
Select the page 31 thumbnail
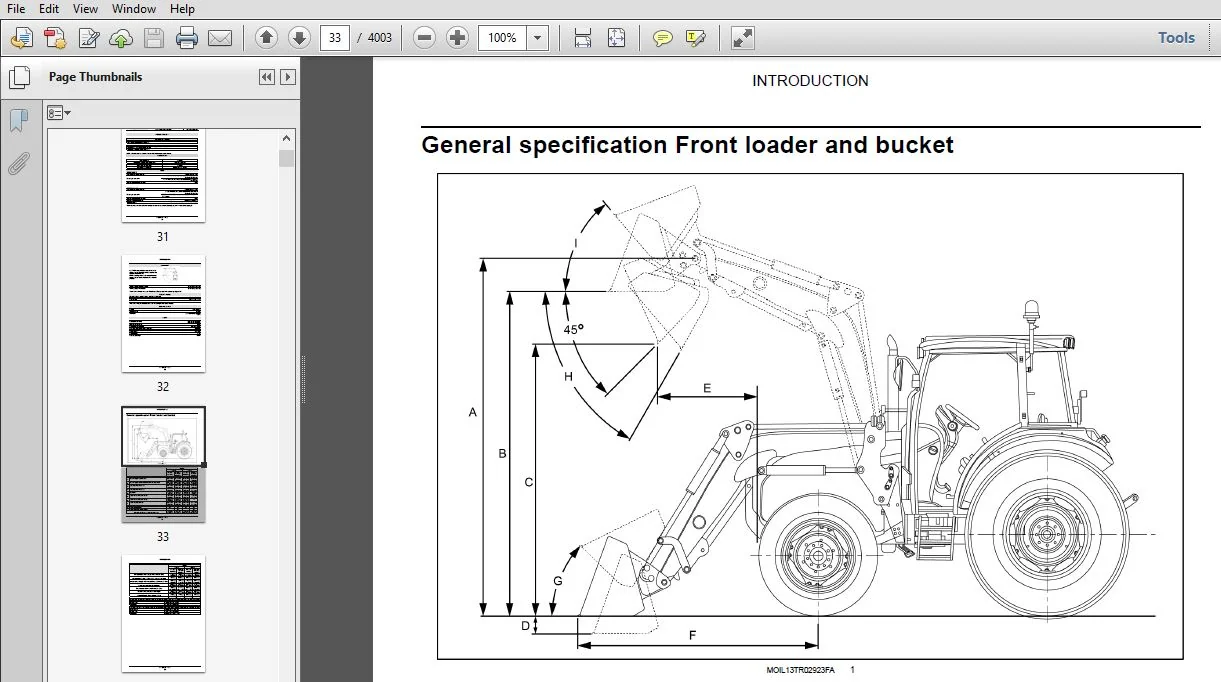coord(163,175)
